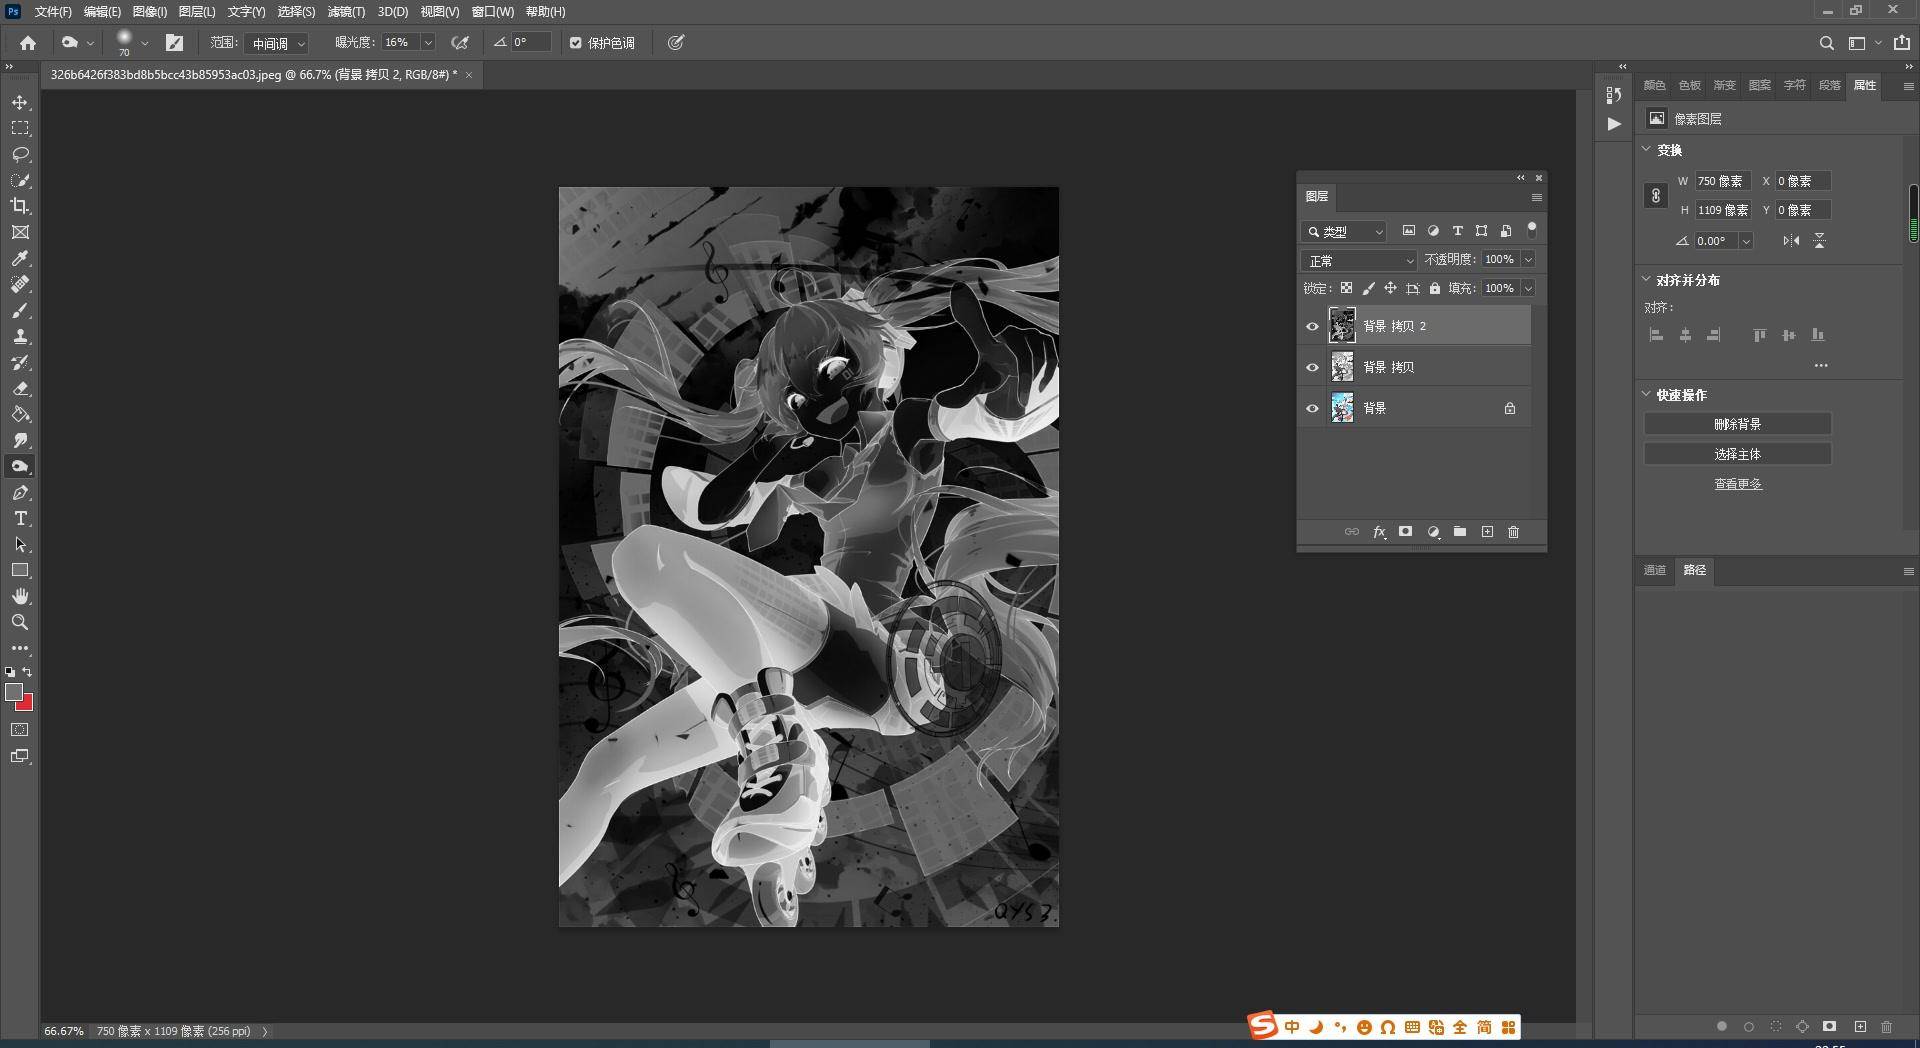
Task: Select the Paint Bucket tool
Action: (20, 414)
